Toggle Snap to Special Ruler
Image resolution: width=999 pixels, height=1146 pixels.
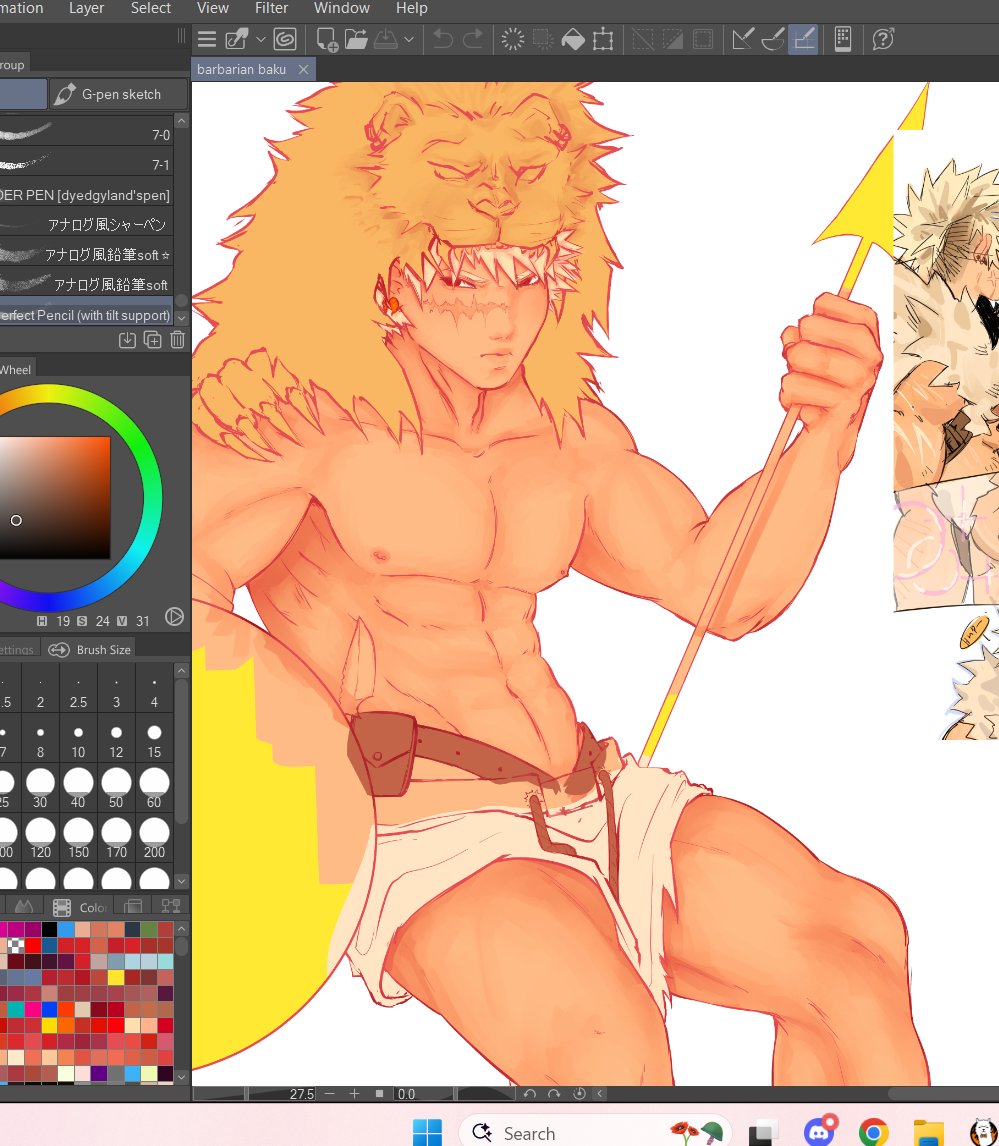tap(773, 39)
